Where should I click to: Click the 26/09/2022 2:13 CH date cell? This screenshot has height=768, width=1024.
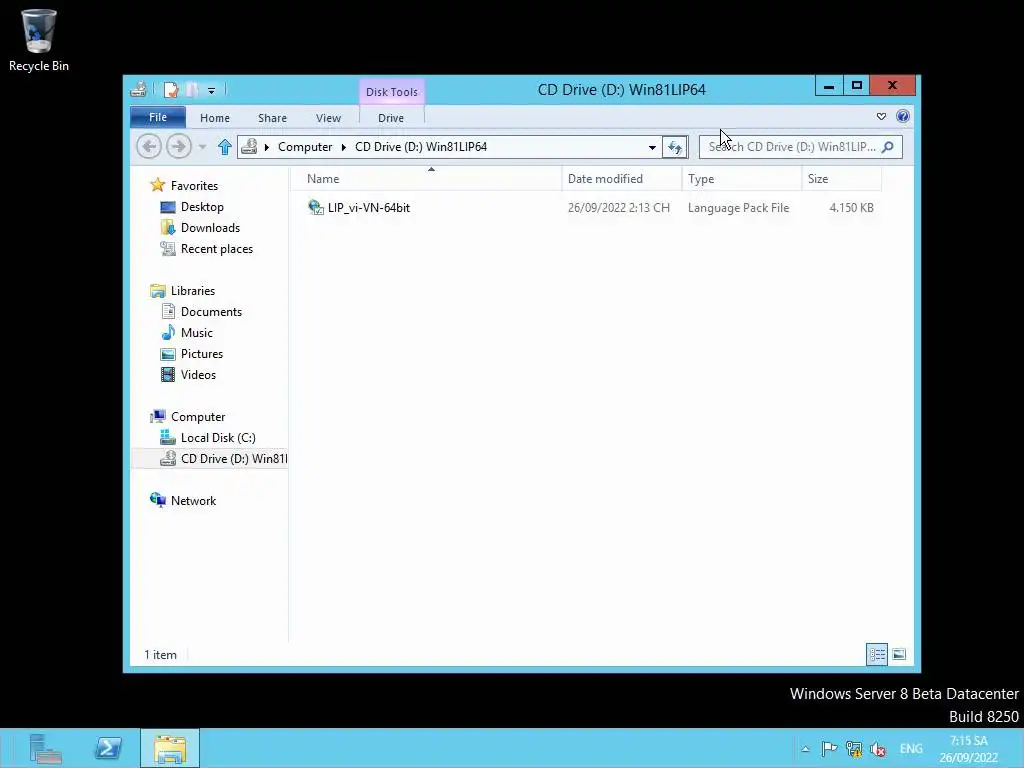point(618,208)
